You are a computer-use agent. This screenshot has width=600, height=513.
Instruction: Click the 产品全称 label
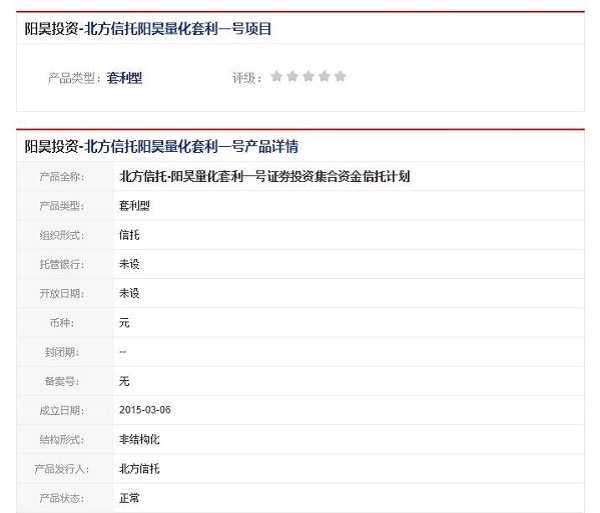click(62, 177)
